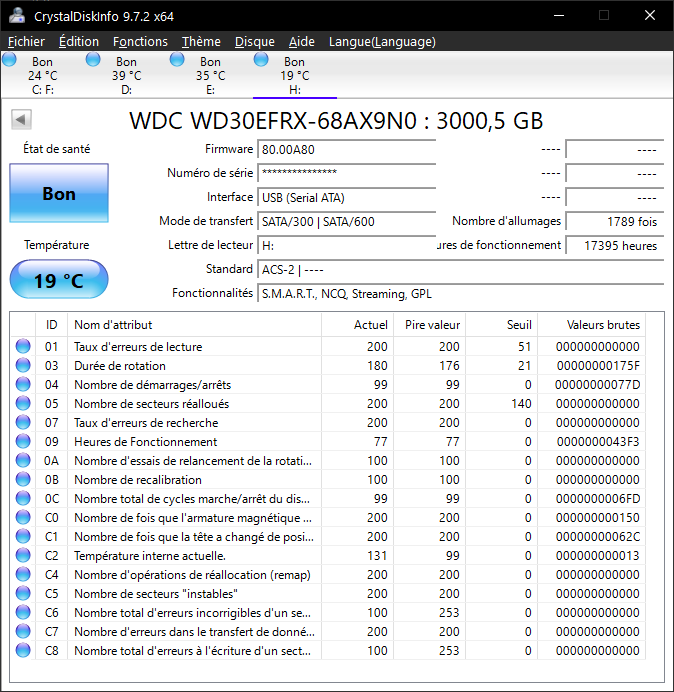
Task: Click the drive letter field H:
Action: click(346, 245)
